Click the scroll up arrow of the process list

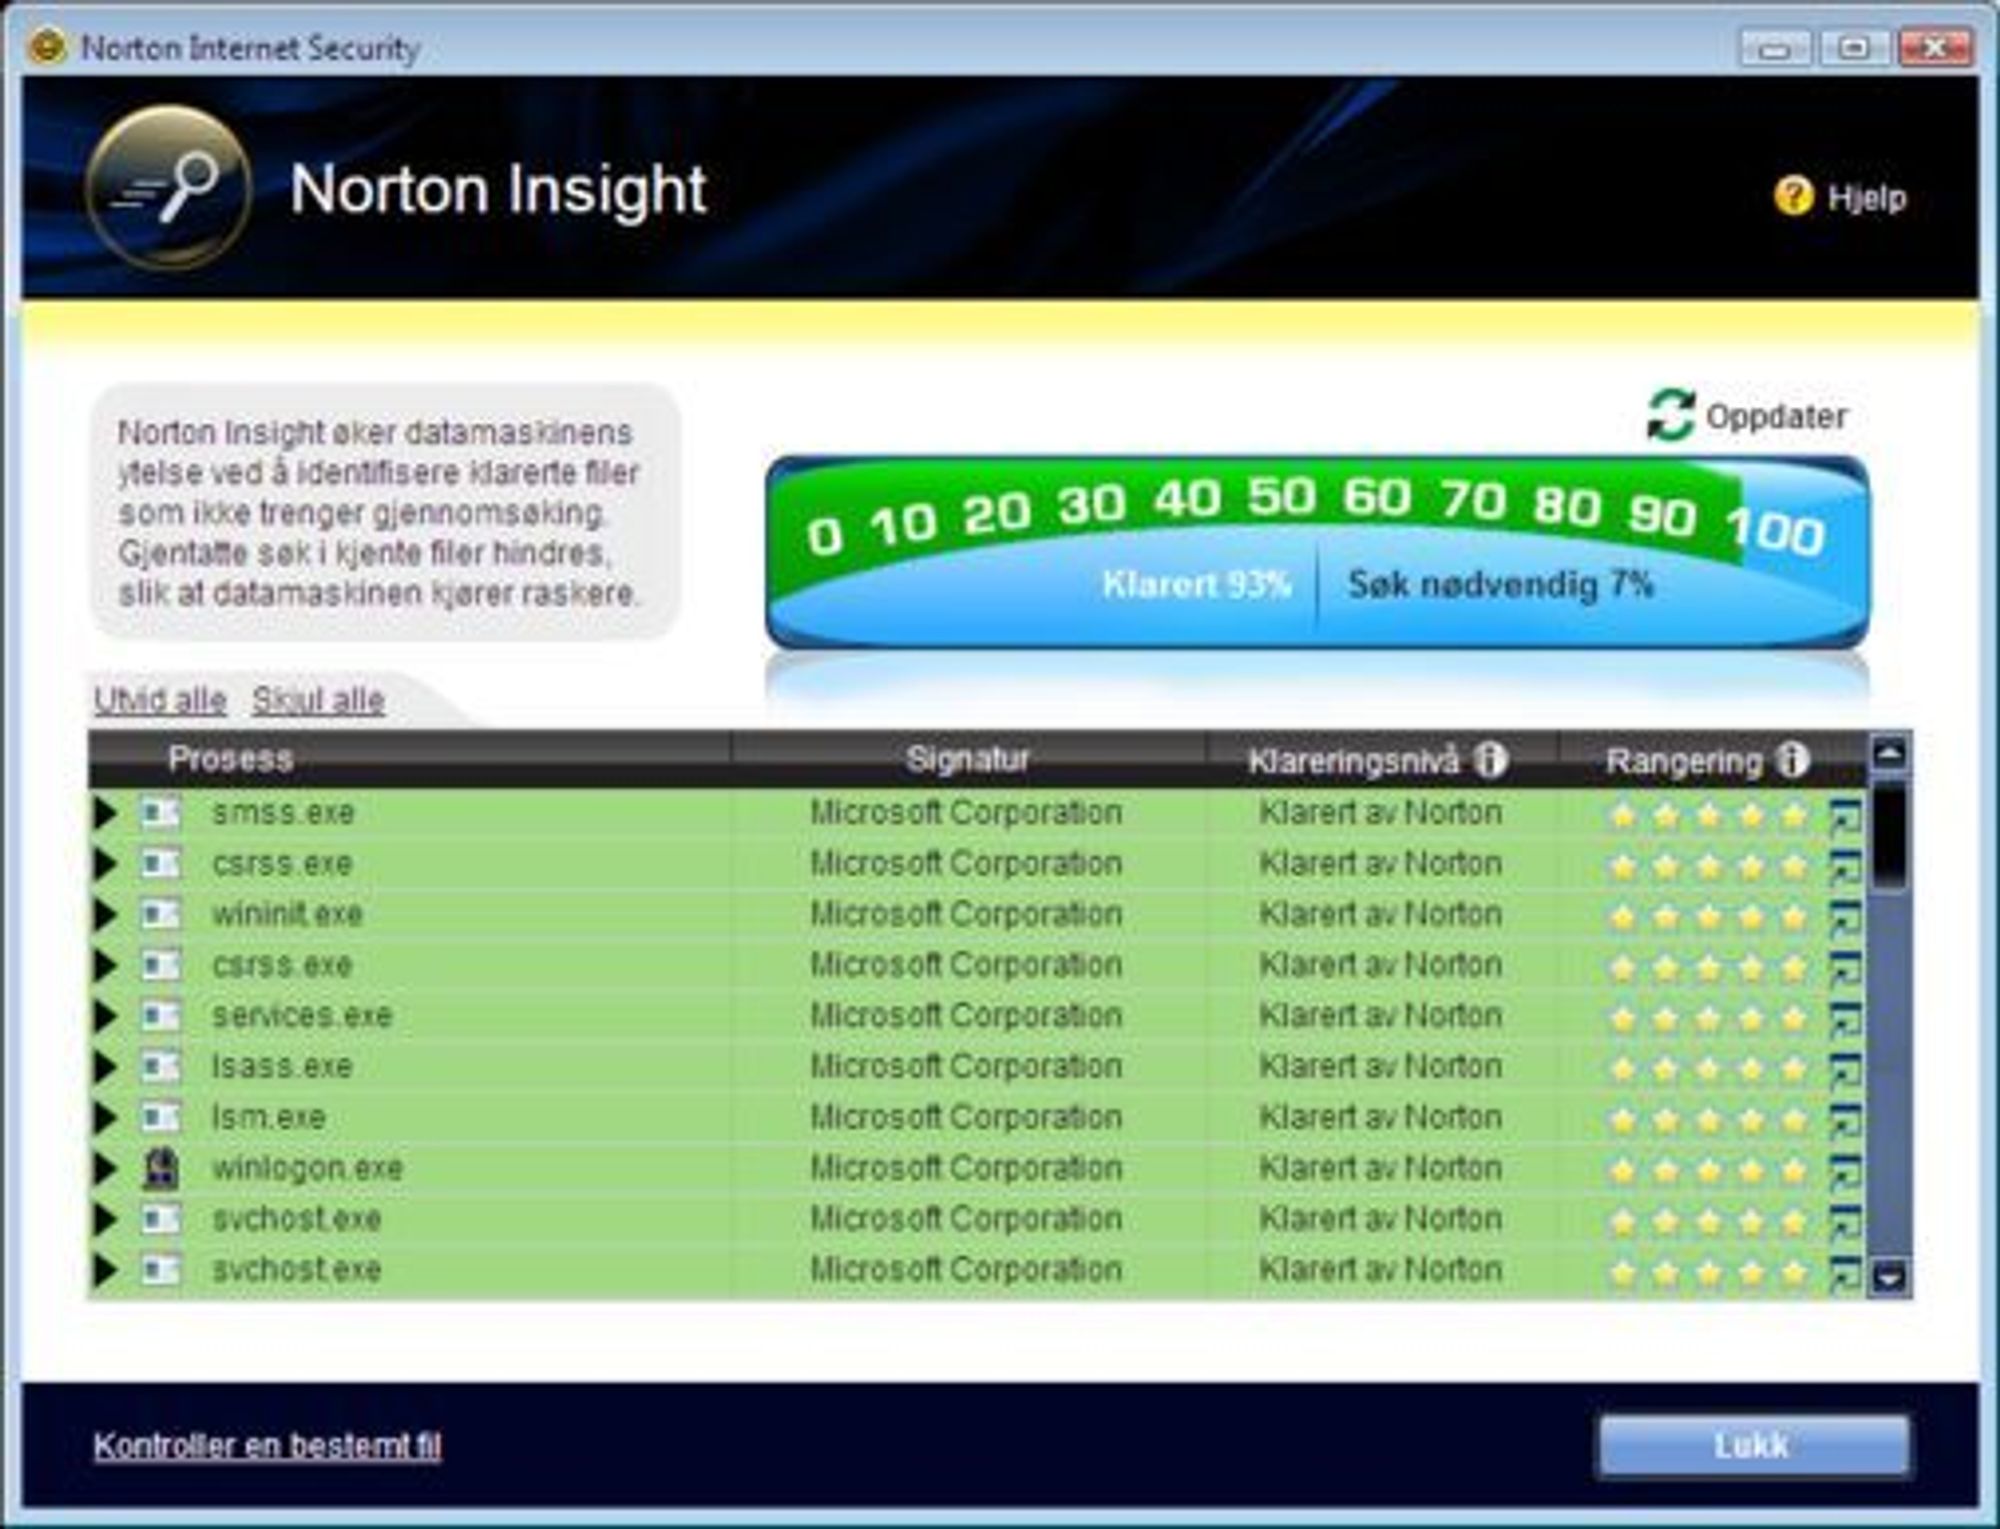[x=1889, y=753]
